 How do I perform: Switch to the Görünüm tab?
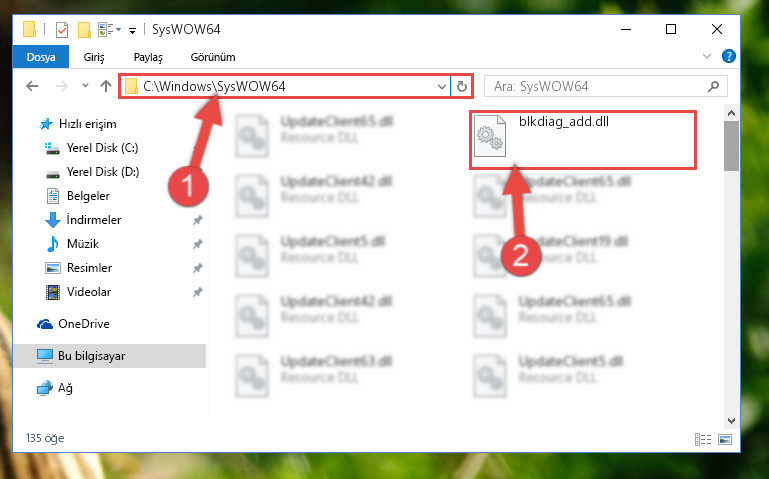click(213, 57)
